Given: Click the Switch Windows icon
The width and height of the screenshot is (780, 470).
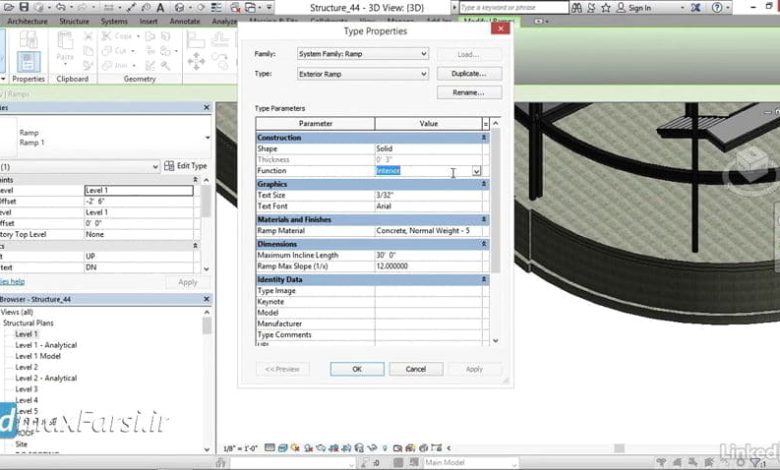Looking at the screenshot, I should tap(250, 7).
